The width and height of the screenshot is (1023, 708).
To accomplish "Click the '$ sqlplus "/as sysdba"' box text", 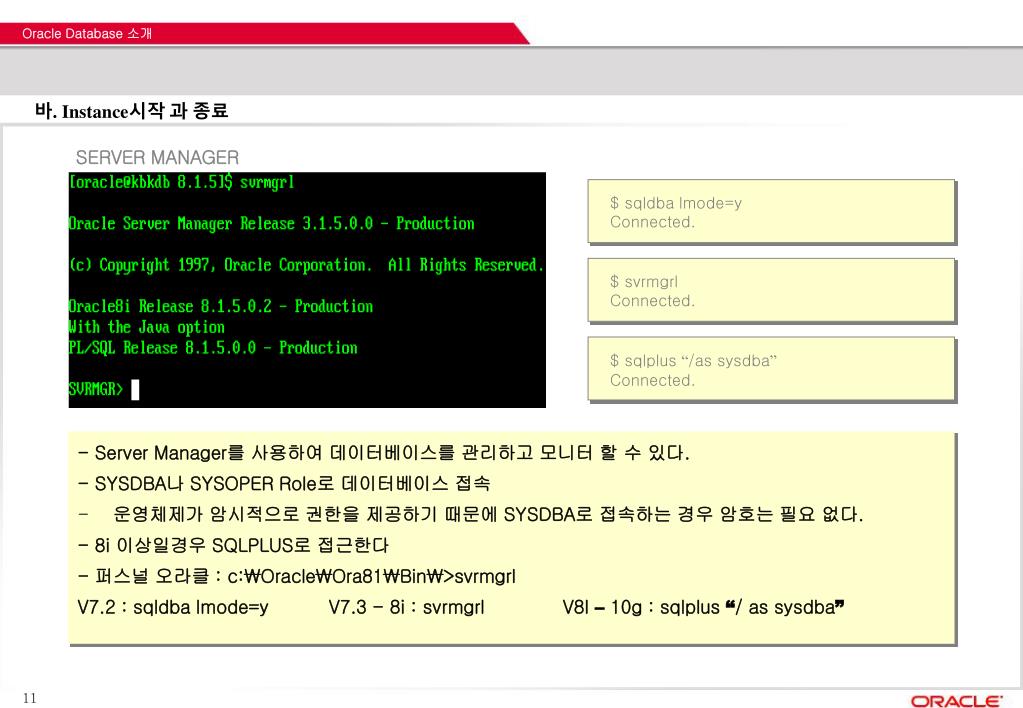I will (694, 361).
